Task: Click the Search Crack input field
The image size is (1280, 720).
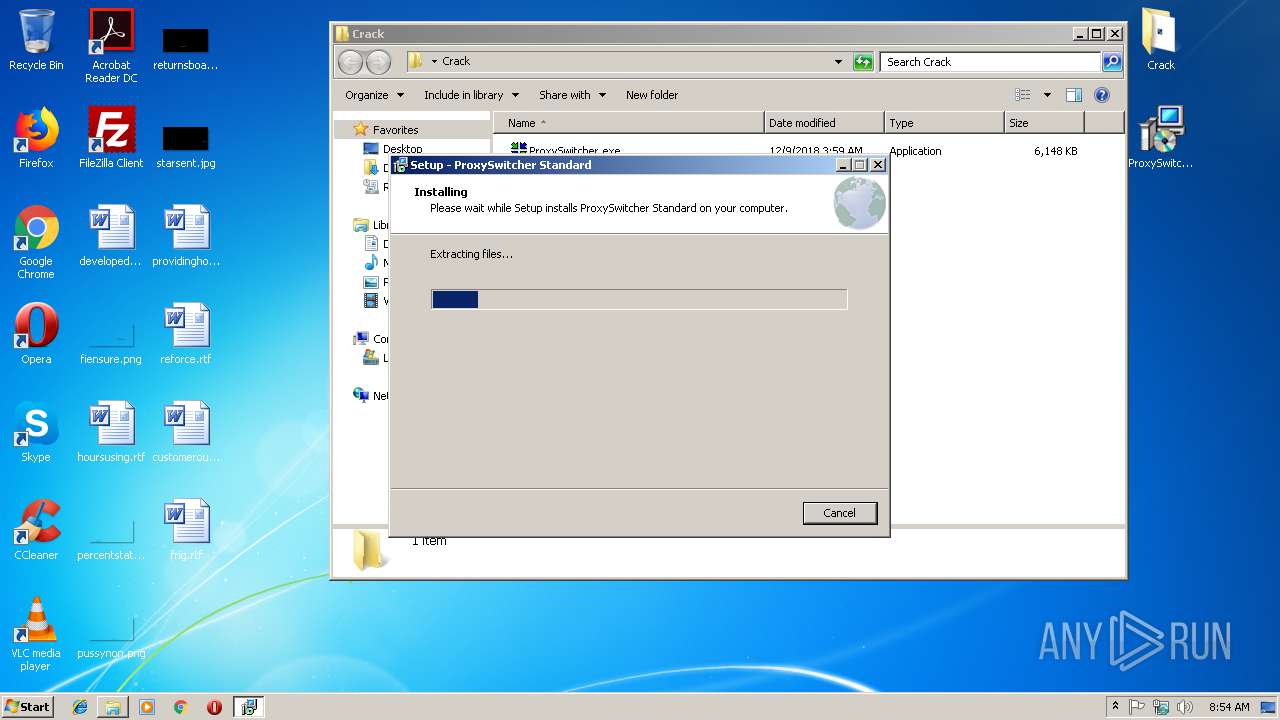Action: point(990,62)
